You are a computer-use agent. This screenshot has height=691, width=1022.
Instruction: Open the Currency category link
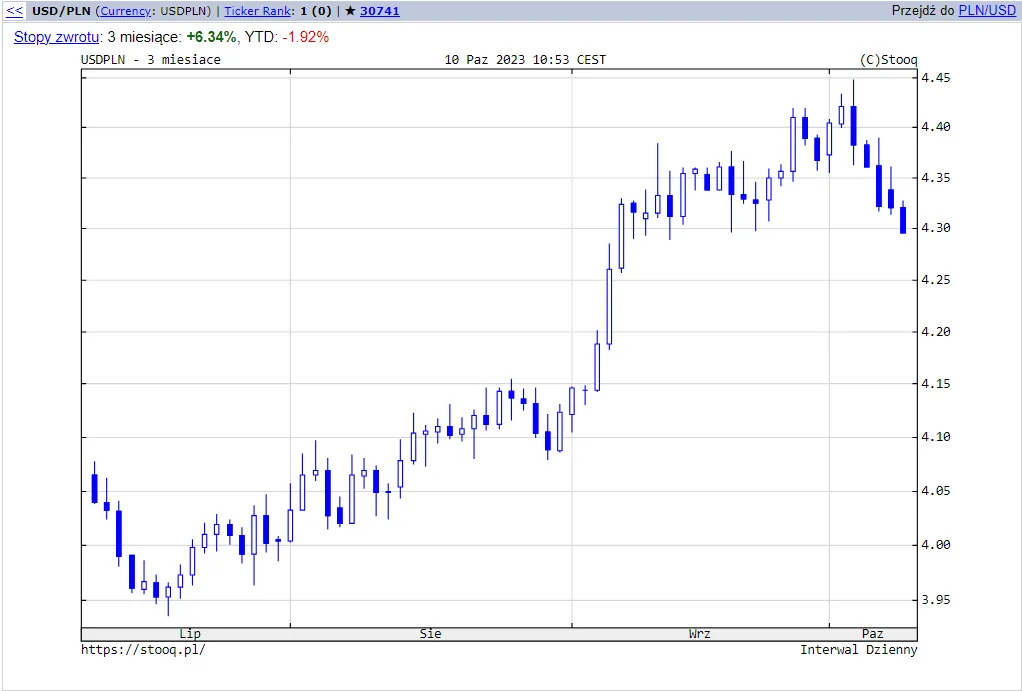coord(125,11)
